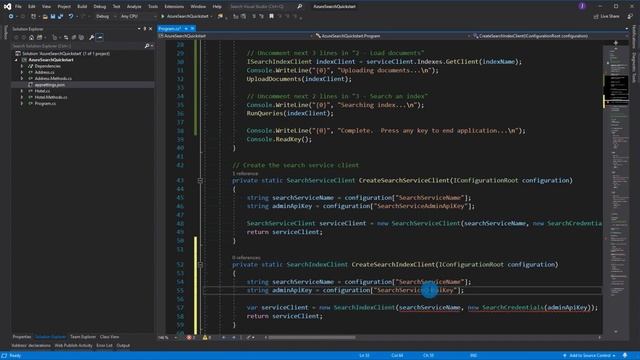Open the Edit menu

pyautogui.click(x=31, y=7)
